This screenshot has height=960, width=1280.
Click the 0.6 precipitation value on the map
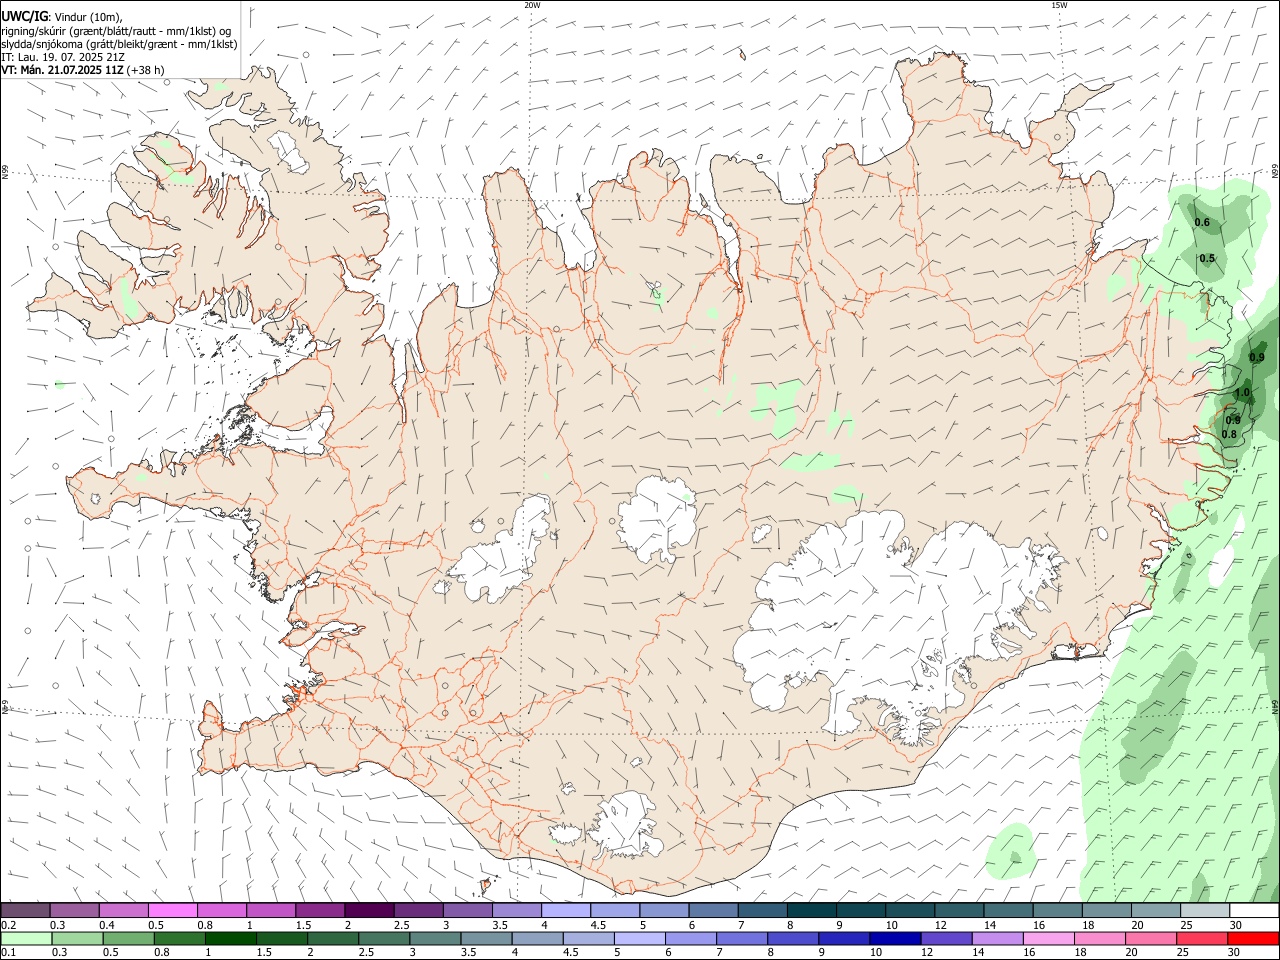point(1202,222)
